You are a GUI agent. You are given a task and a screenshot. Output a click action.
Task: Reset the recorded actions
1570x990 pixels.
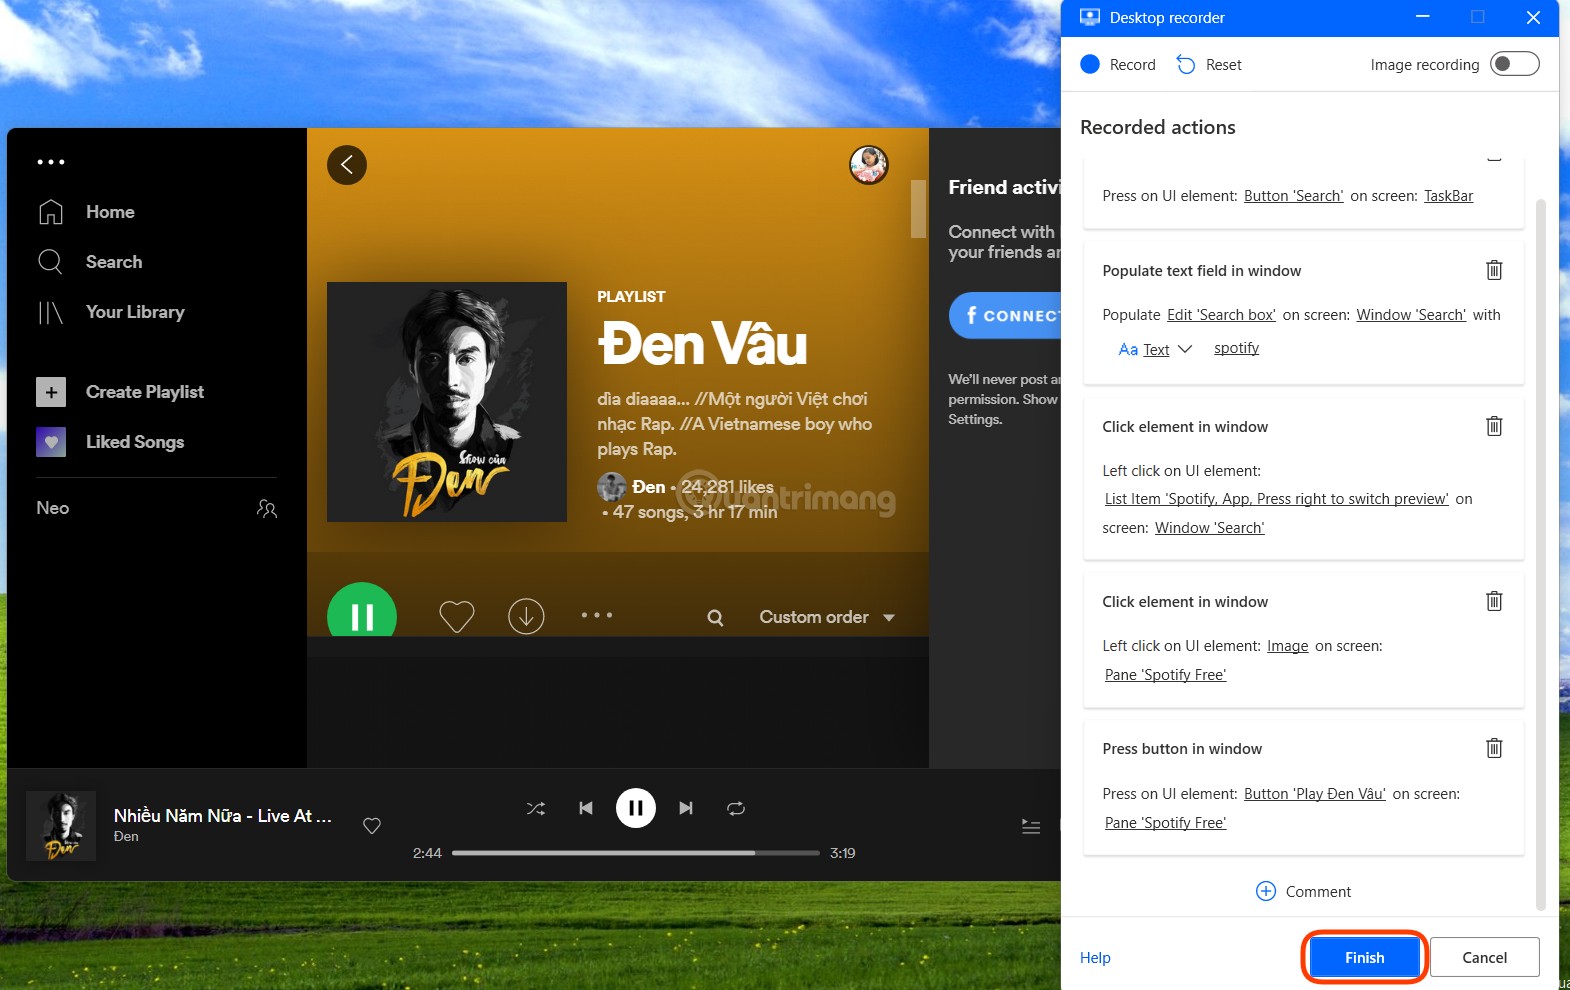(1209, 65)
